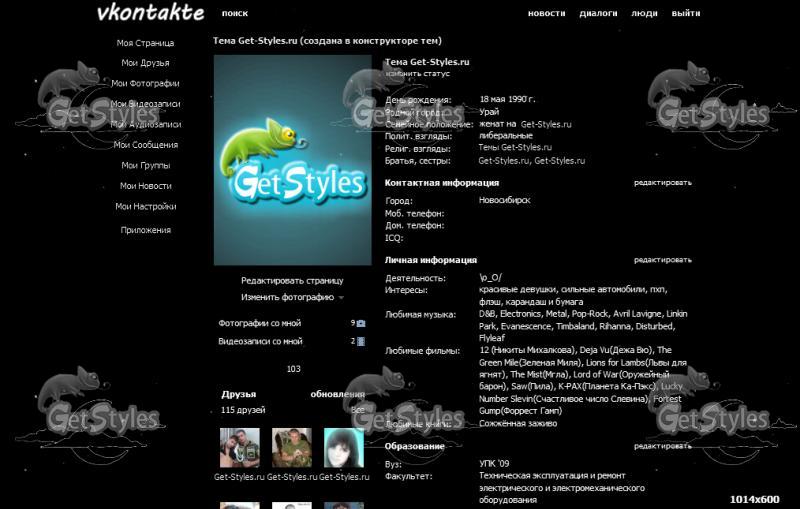Open Моя Страница in sidebar
The image size is (800, 509).
point(145,43)
